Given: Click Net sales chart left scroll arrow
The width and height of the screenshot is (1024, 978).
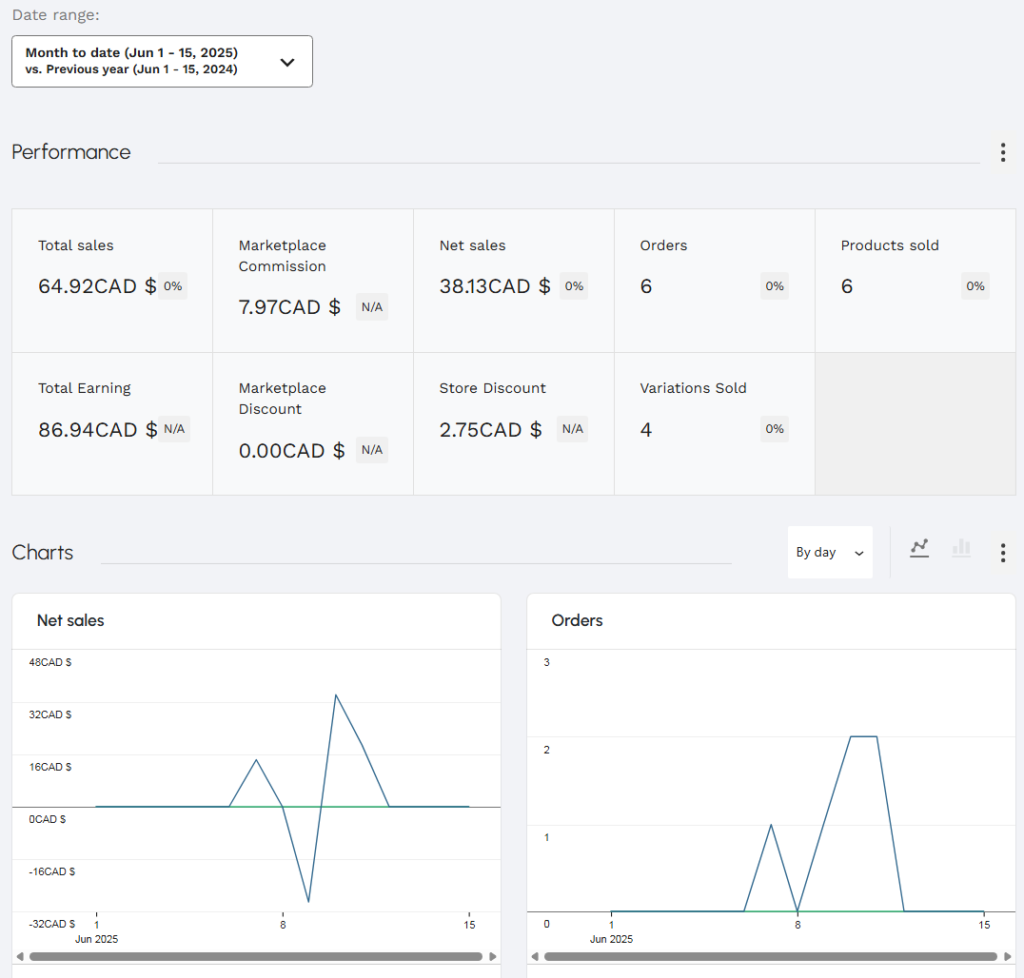Looking at the screenshot, I should tap(19, 957).
